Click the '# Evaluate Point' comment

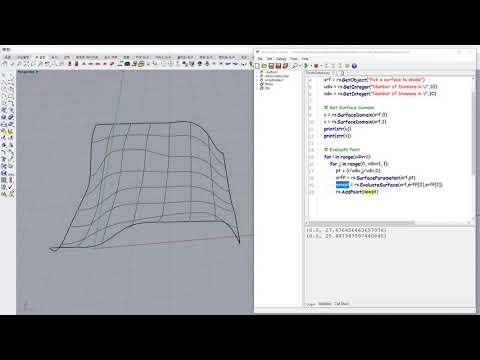pos(342,150)
